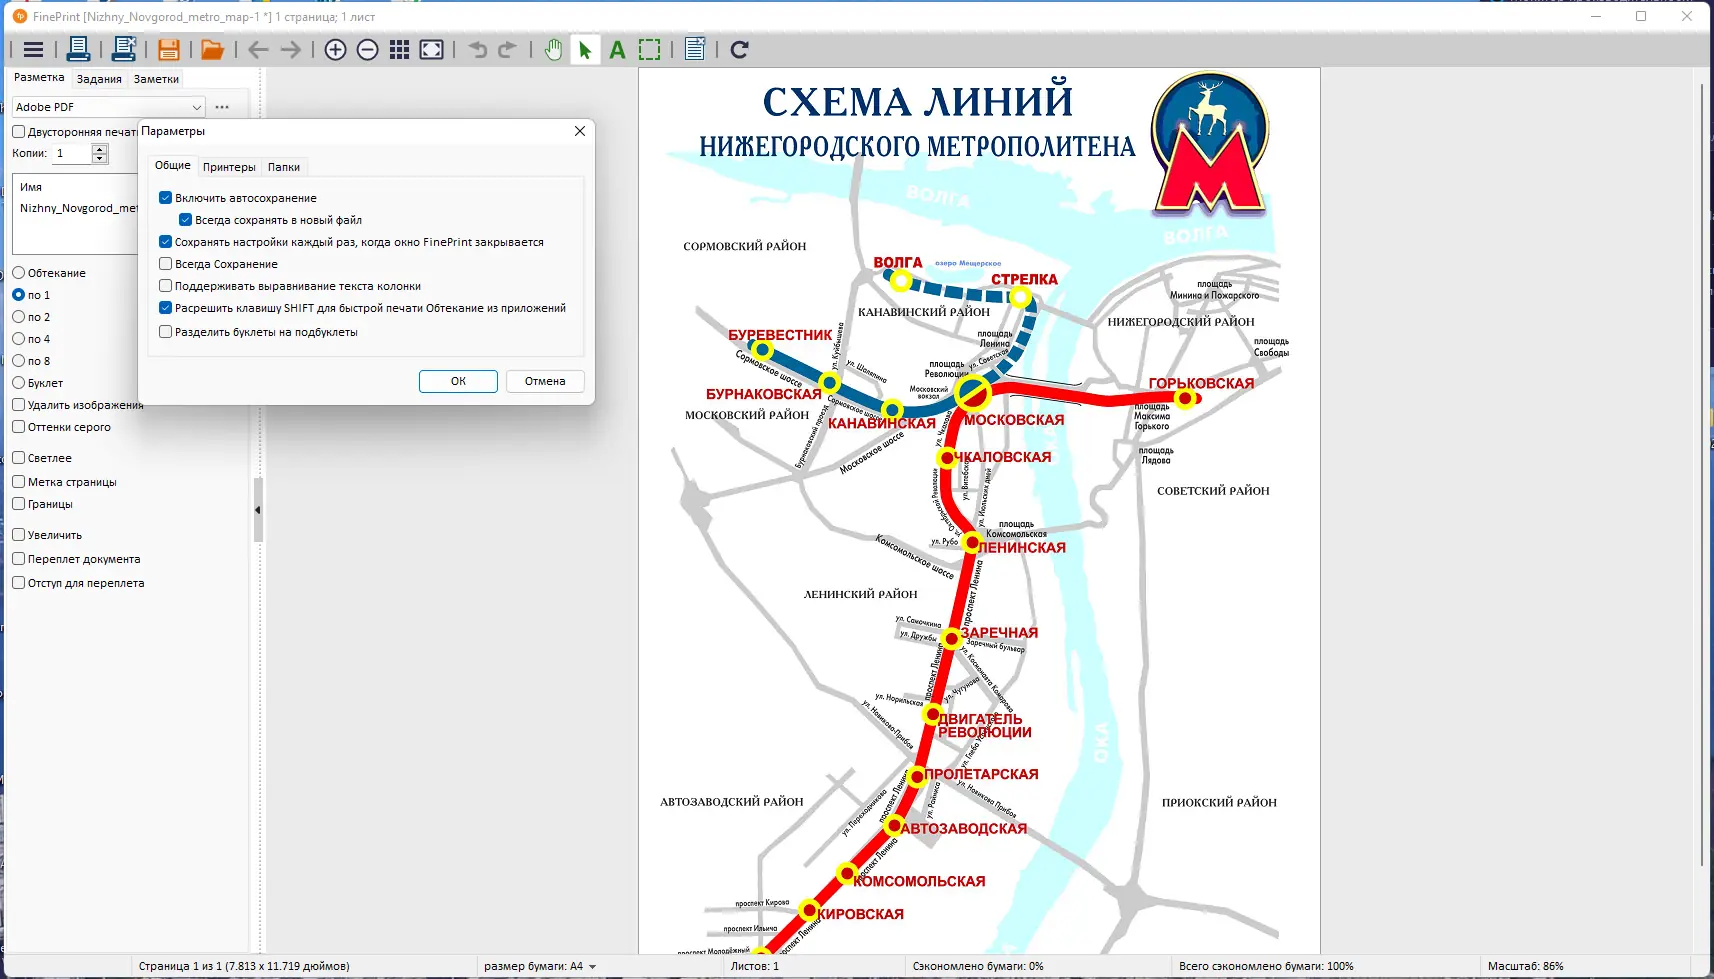Open a file with the folder icon
Image resolution: width=1714 pixels, height=979 pixels.
[x=211, y=49]
